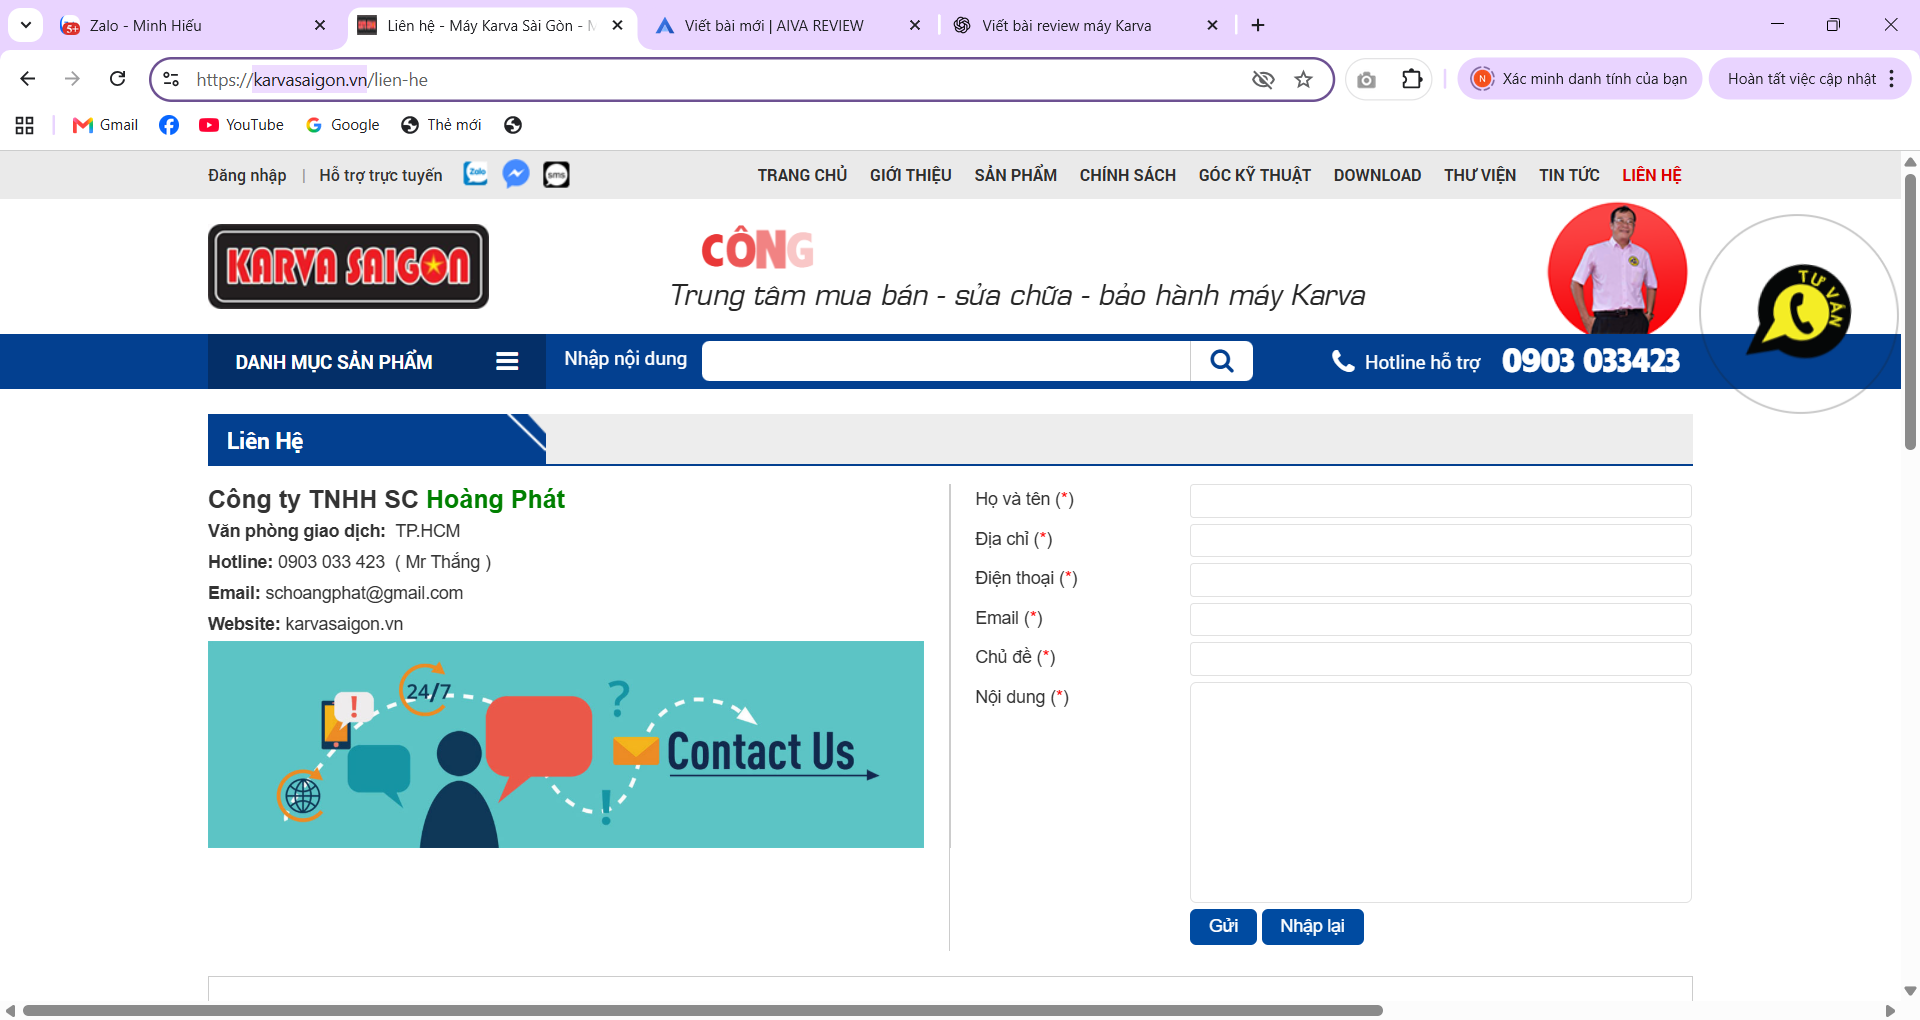Open the TIN TỨC link
Screen dimensions: 1920x1020
pyautogui.click(x=1569, y=175)
